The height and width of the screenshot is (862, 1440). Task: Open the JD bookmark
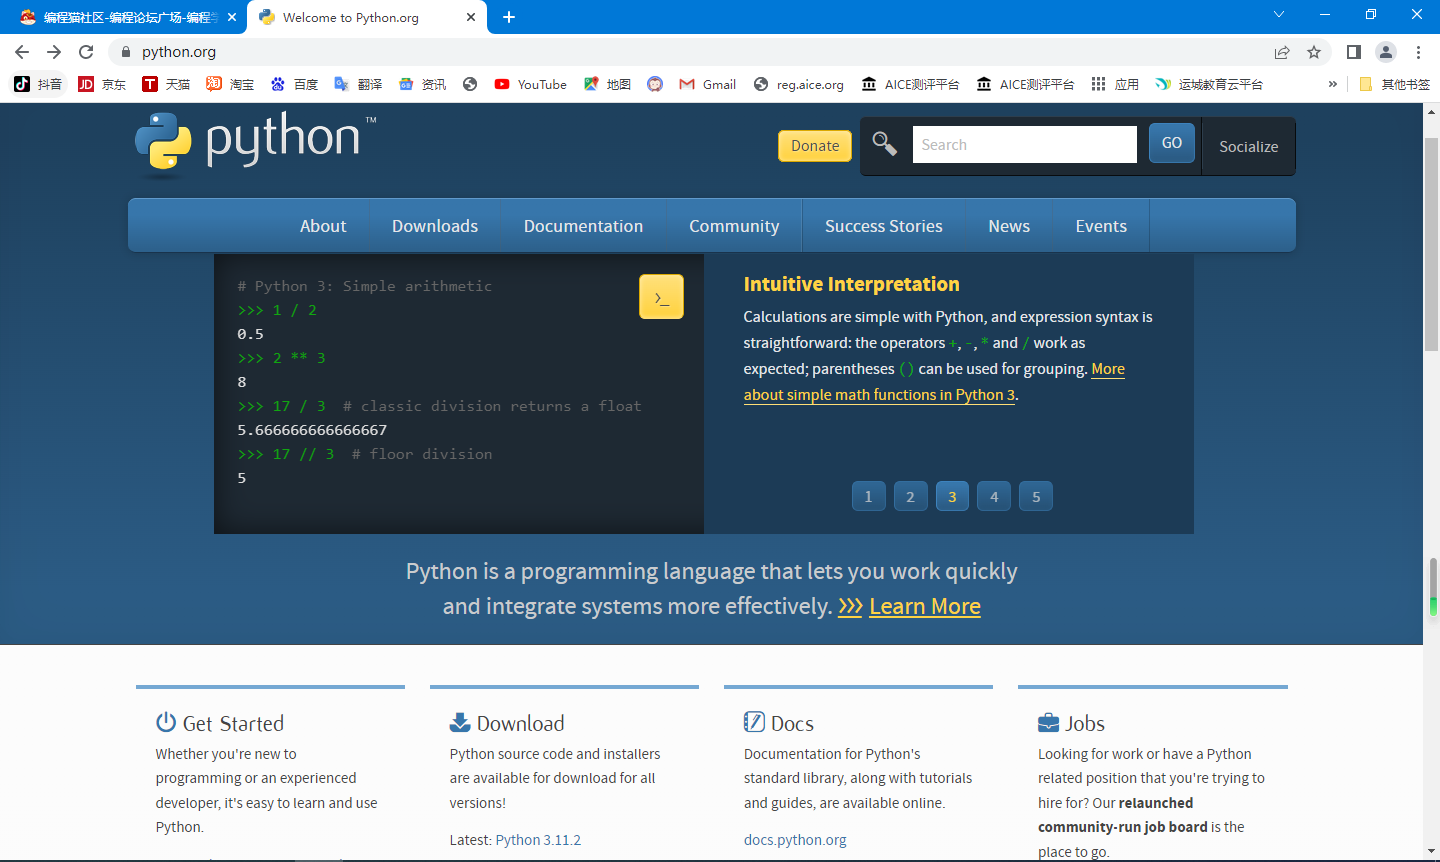pyautogui.click(x=102, y=84)
